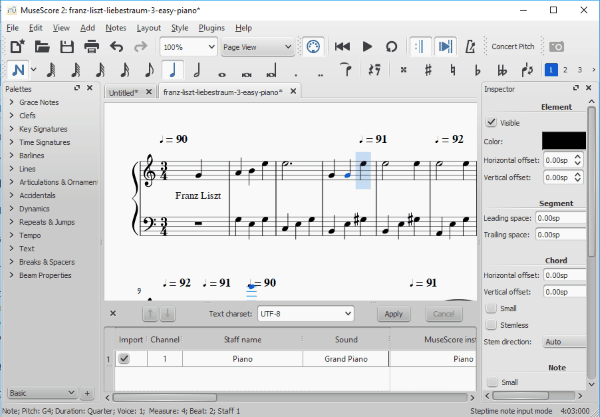
Task: Click the image capture camera icon
Action: (556, 47)
